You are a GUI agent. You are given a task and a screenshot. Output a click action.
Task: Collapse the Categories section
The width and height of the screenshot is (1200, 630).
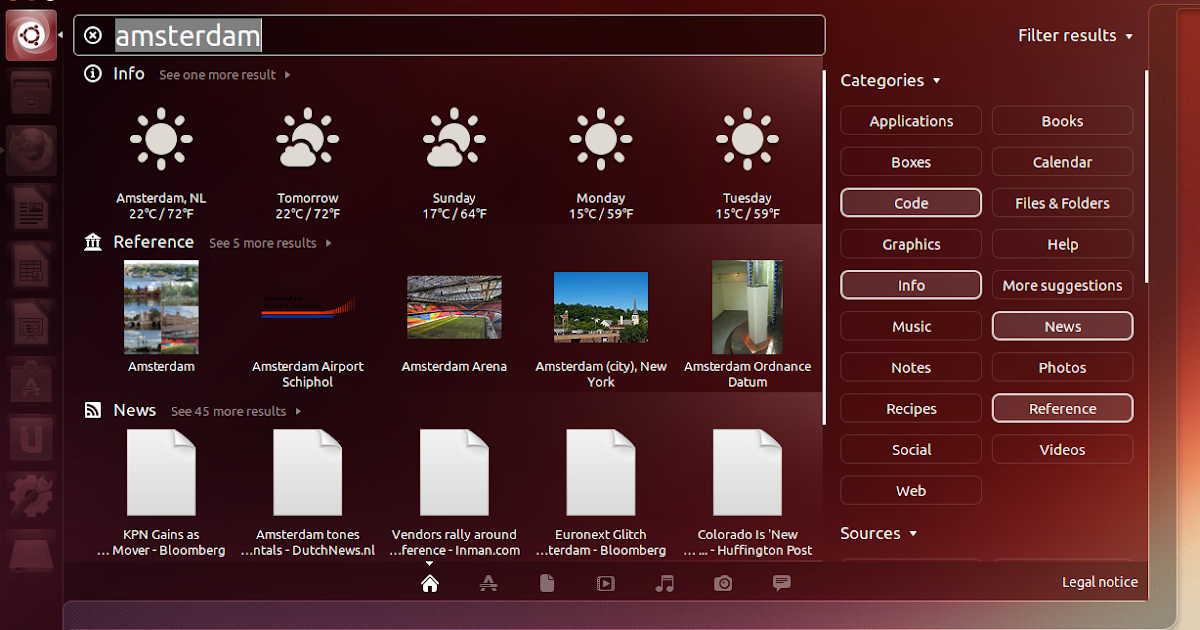coord(884,80)
